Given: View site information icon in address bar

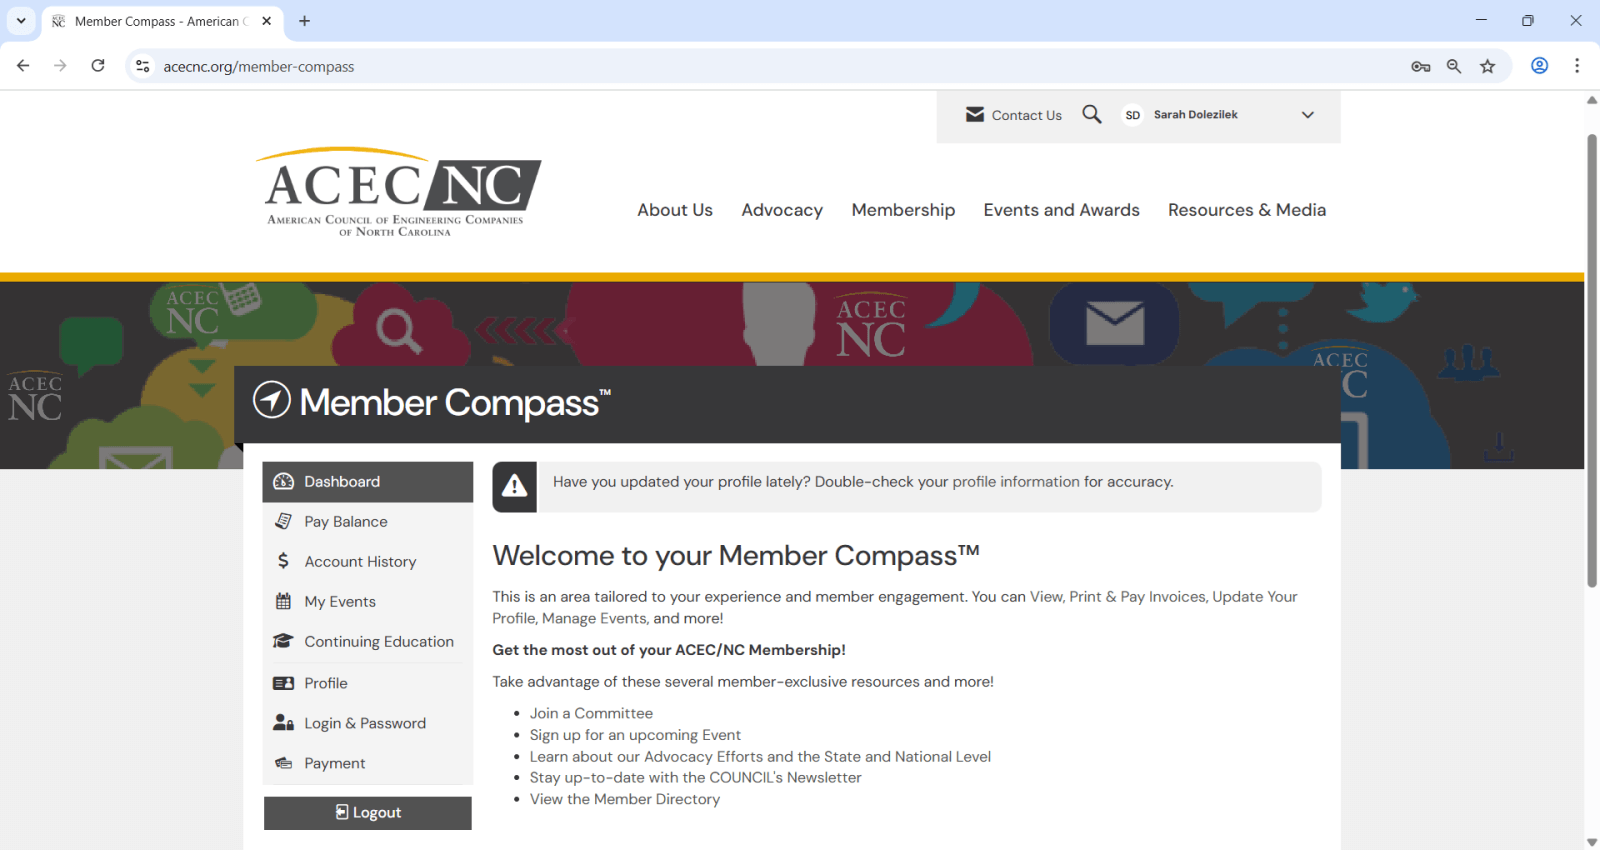Looking at the screenshot, I should 143,66.
